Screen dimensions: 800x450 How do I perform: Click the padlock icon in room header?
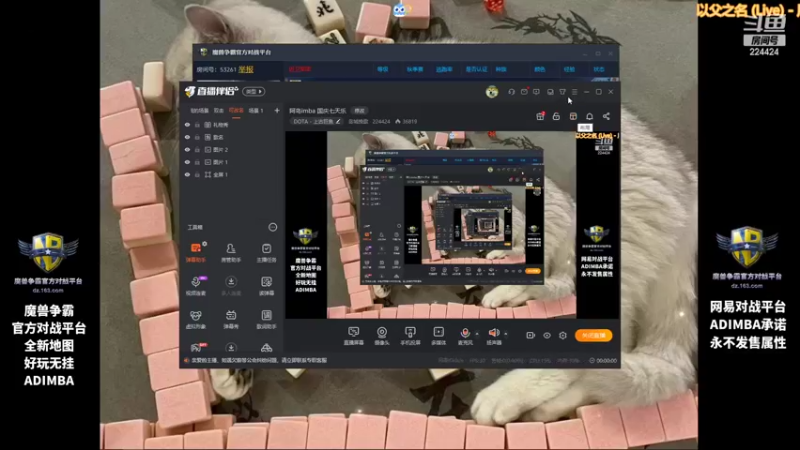(556, 116)
